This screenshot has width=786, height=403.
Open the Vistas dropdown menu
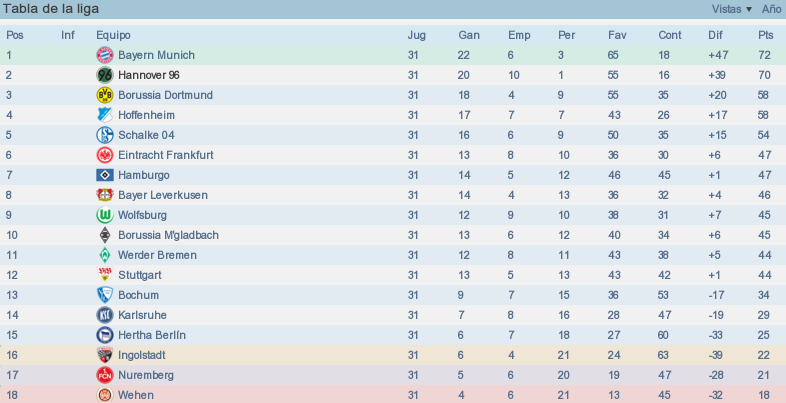[x=732, y=9]
